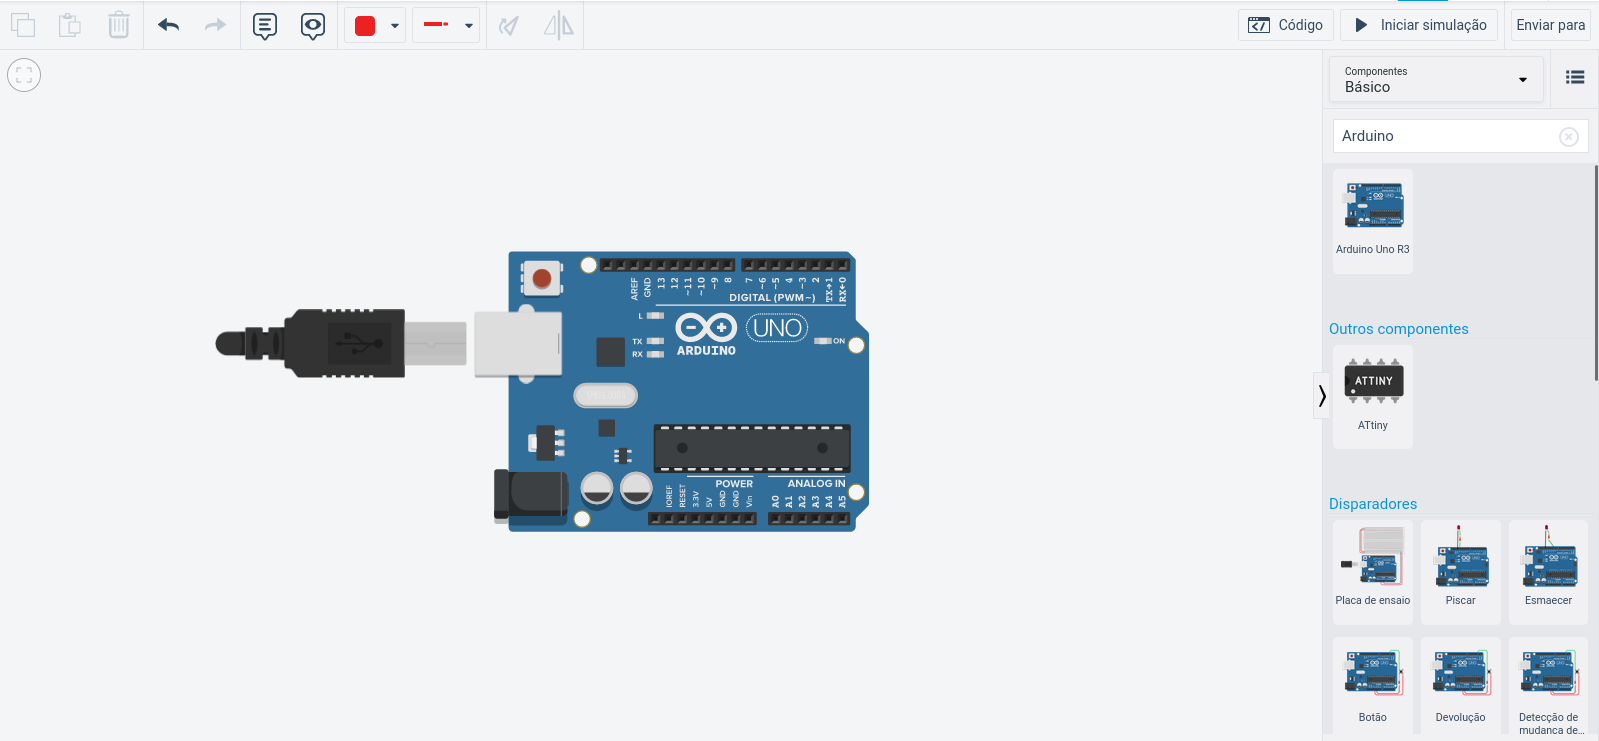Screen dimensions: 1599x741
Task: Clear the component search text
Action: point(1569,137)
